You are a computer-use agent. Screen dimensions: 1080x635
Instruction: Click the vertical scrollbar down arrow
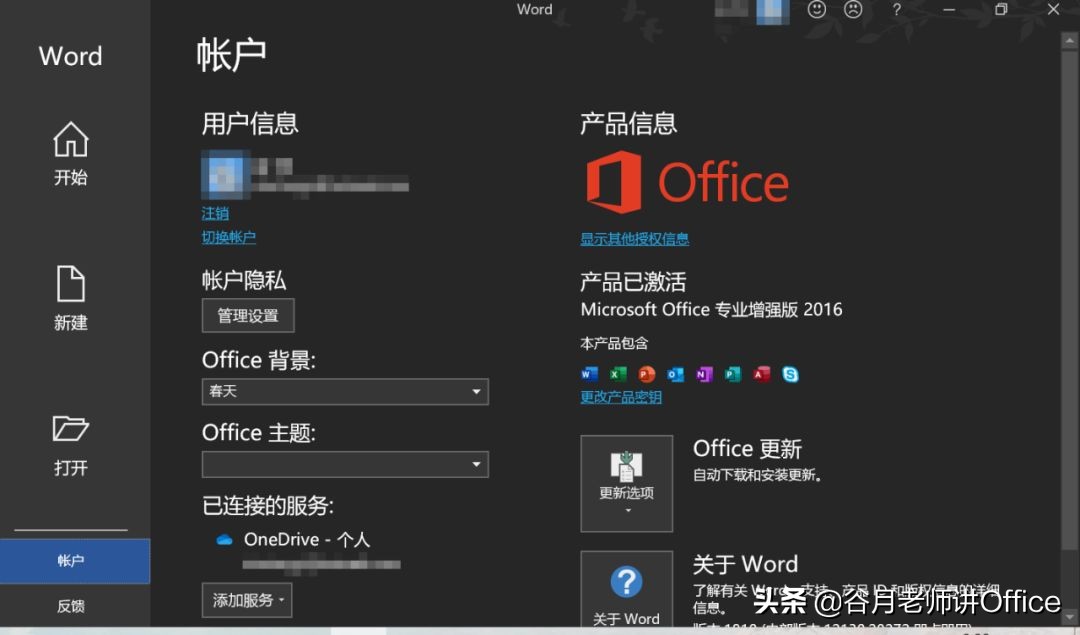(1070, 616)
